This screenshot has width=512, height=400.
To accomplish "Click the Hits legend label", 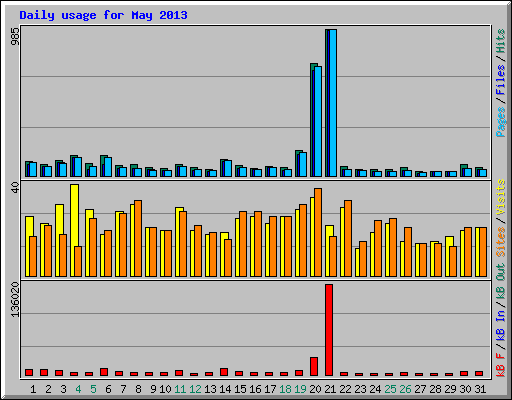I will tap(501, 41).
